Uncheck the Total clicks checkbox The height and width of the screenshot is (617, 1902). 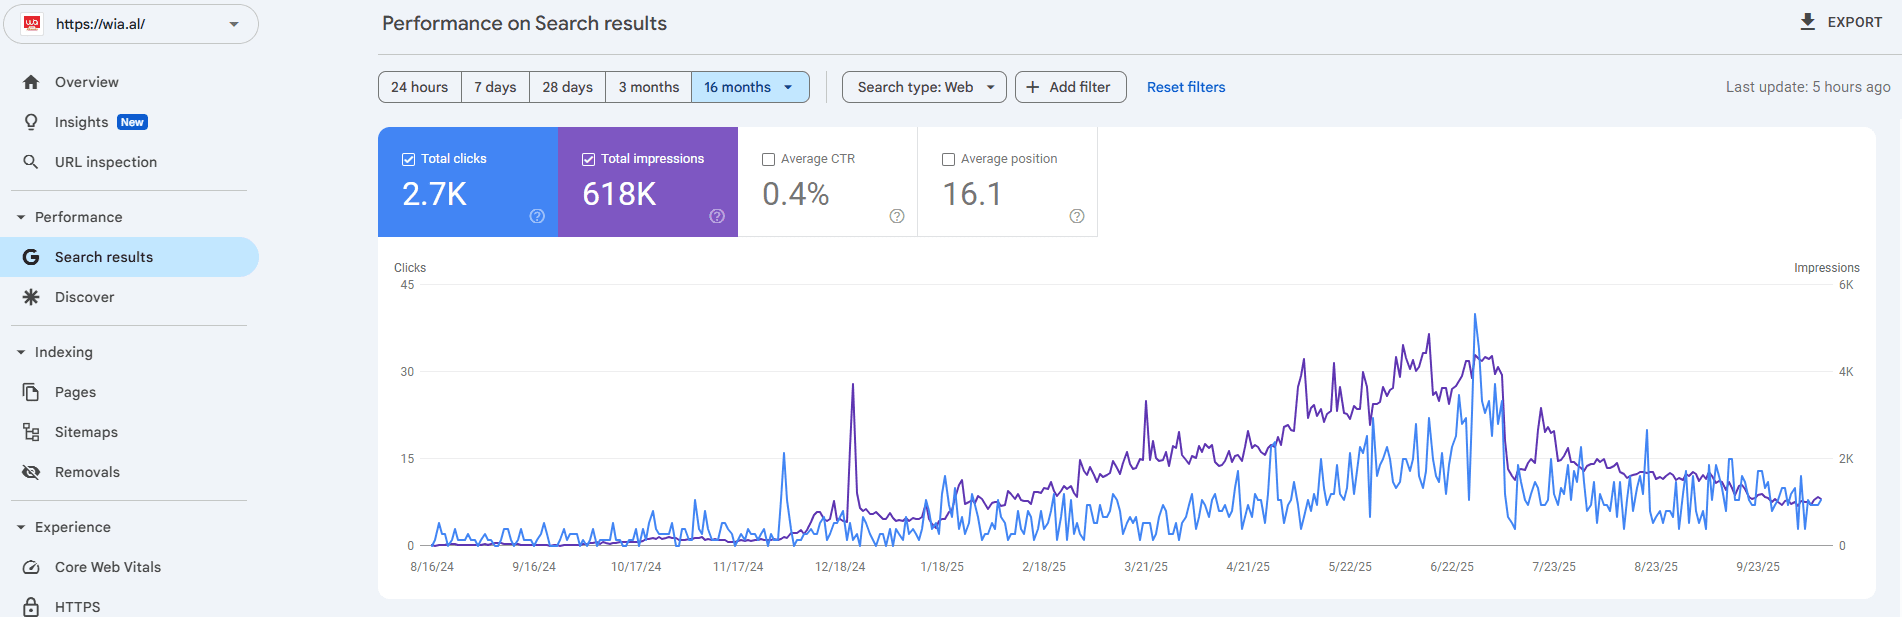point(408,159)
